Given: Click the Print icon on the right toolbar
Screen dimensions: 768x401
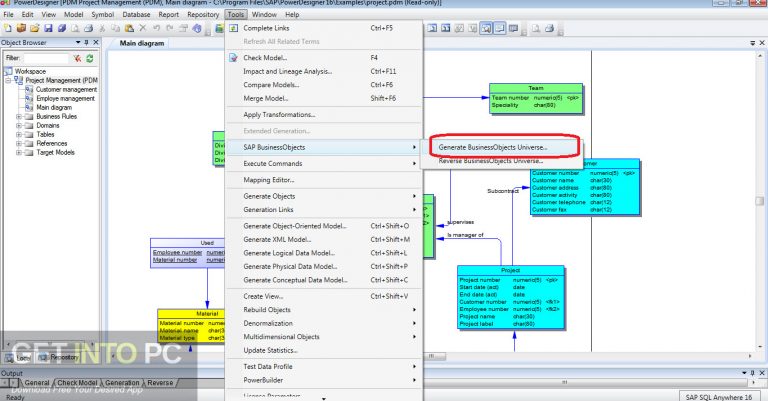Looking at the screenshot, I should [x=550, y=28].
